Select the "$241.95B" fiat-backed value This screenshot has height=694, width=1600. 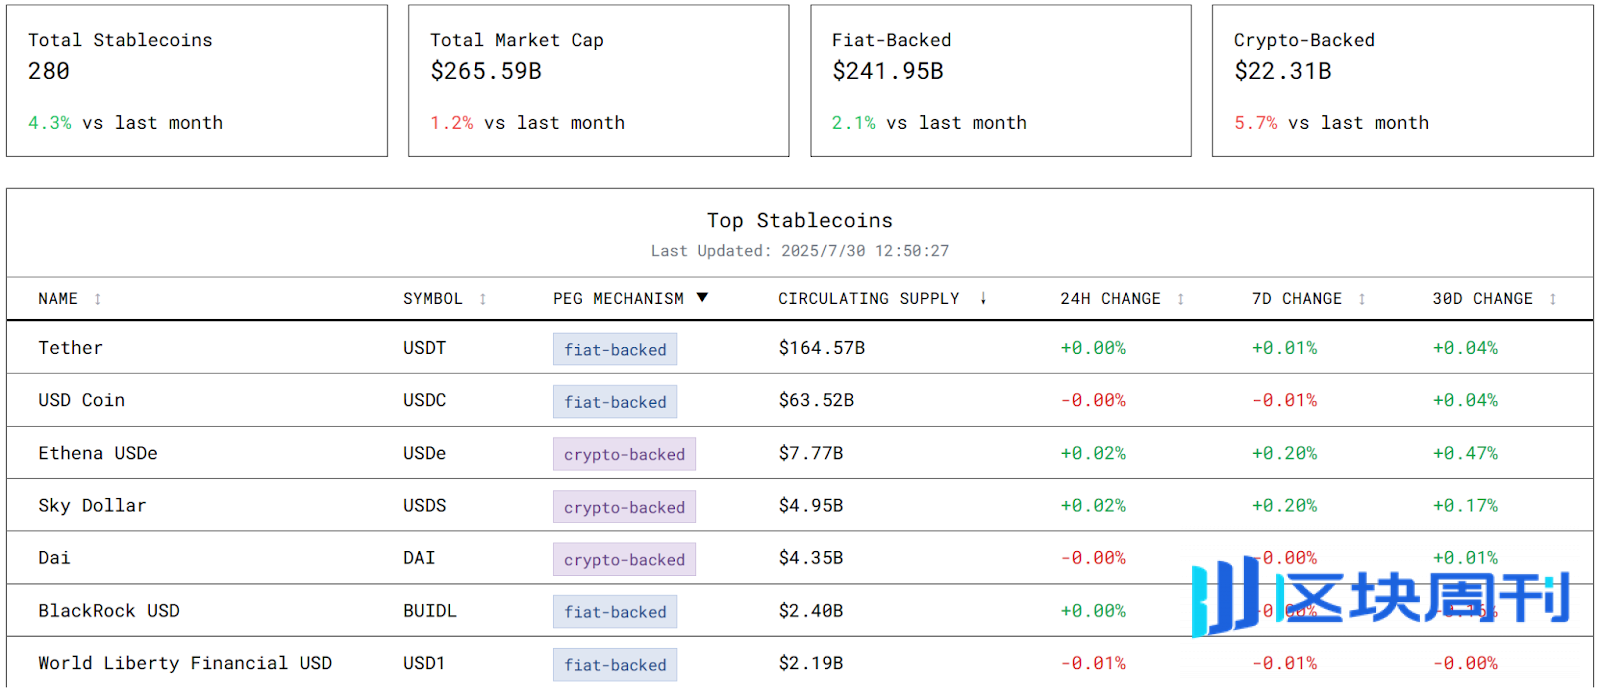coord(888,71)
